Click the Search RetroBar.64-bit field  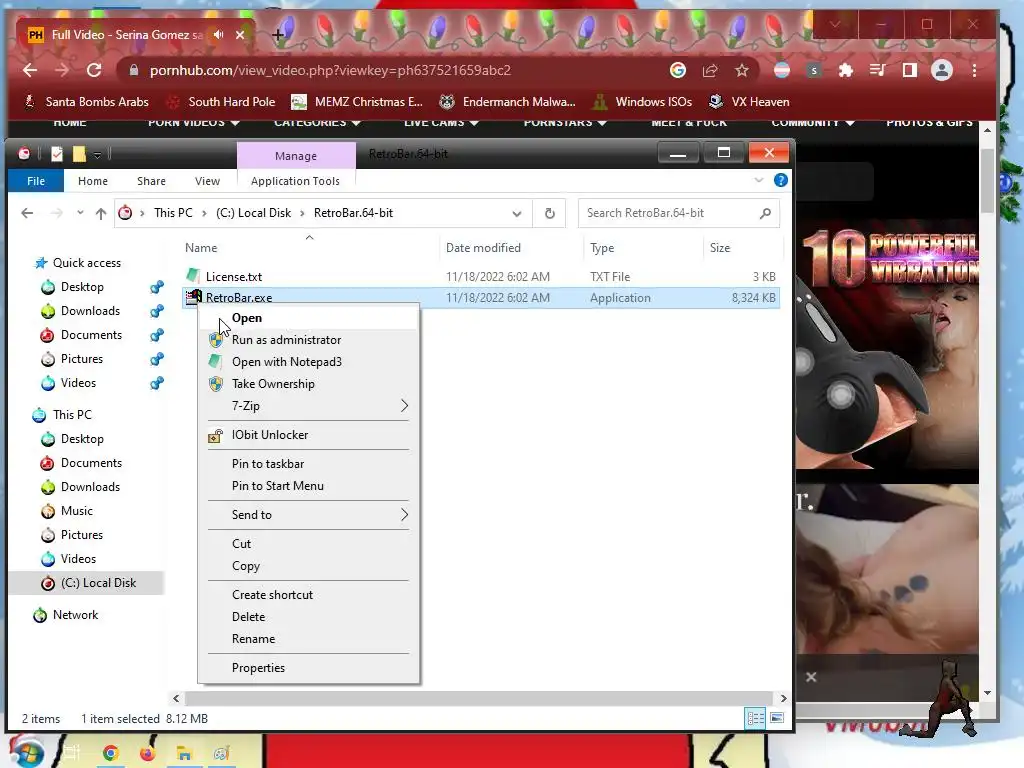click(679, 213)
